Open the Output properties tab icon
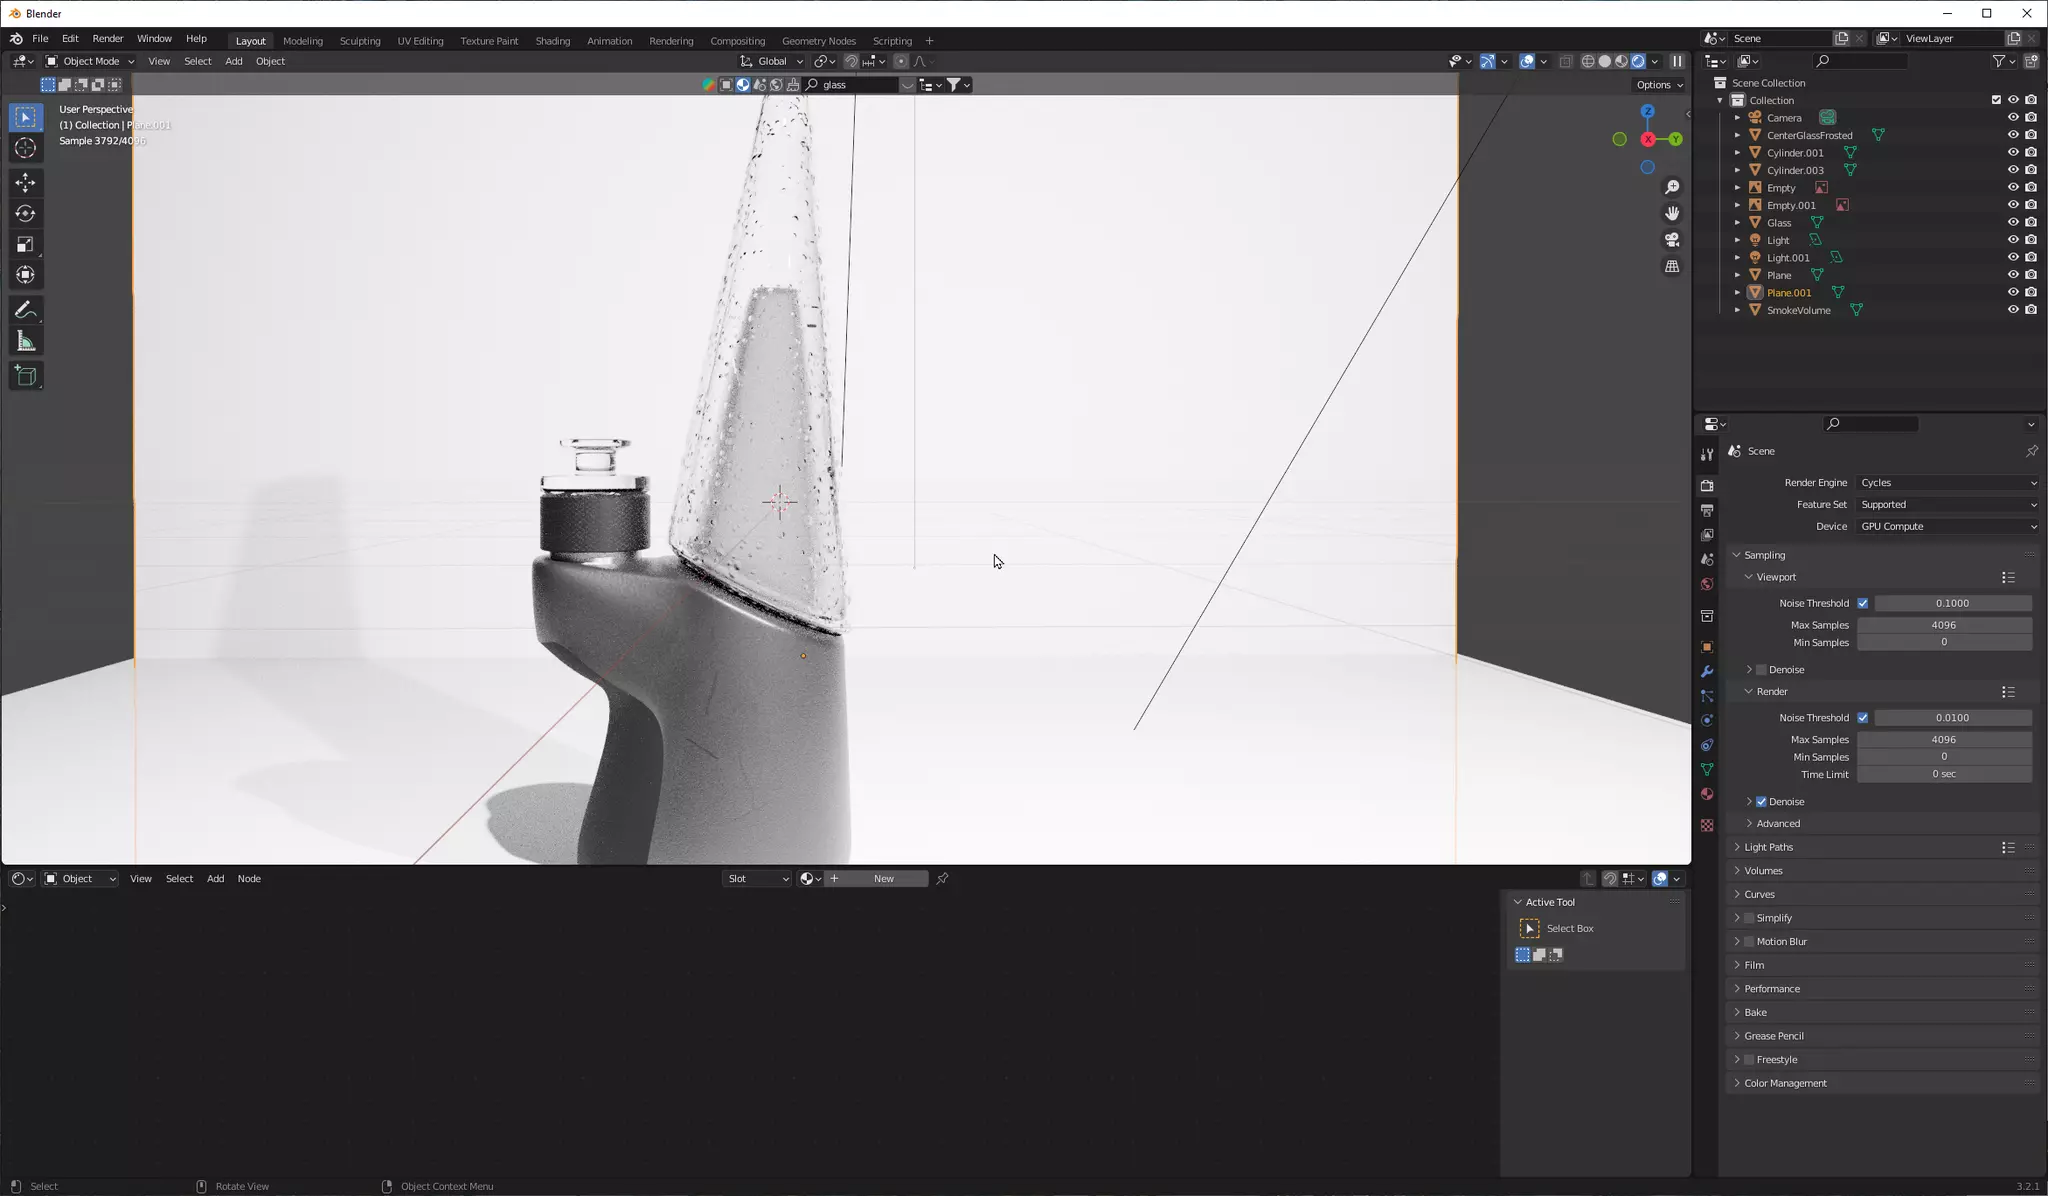The image size is (2048, 1196). pos(1707,510)
